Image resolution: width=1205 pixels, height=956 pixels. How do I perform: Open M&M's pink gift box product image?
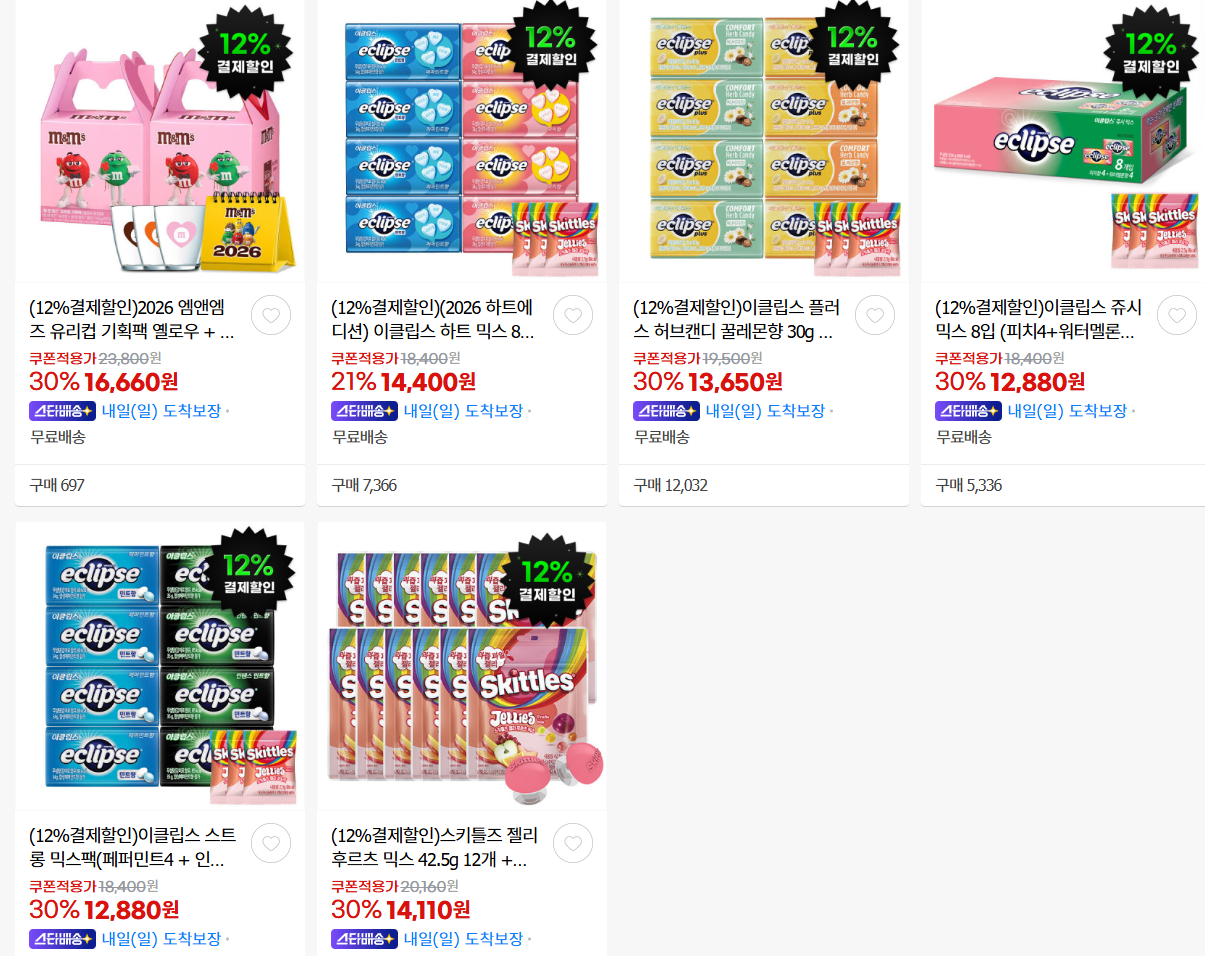point(160,140)
